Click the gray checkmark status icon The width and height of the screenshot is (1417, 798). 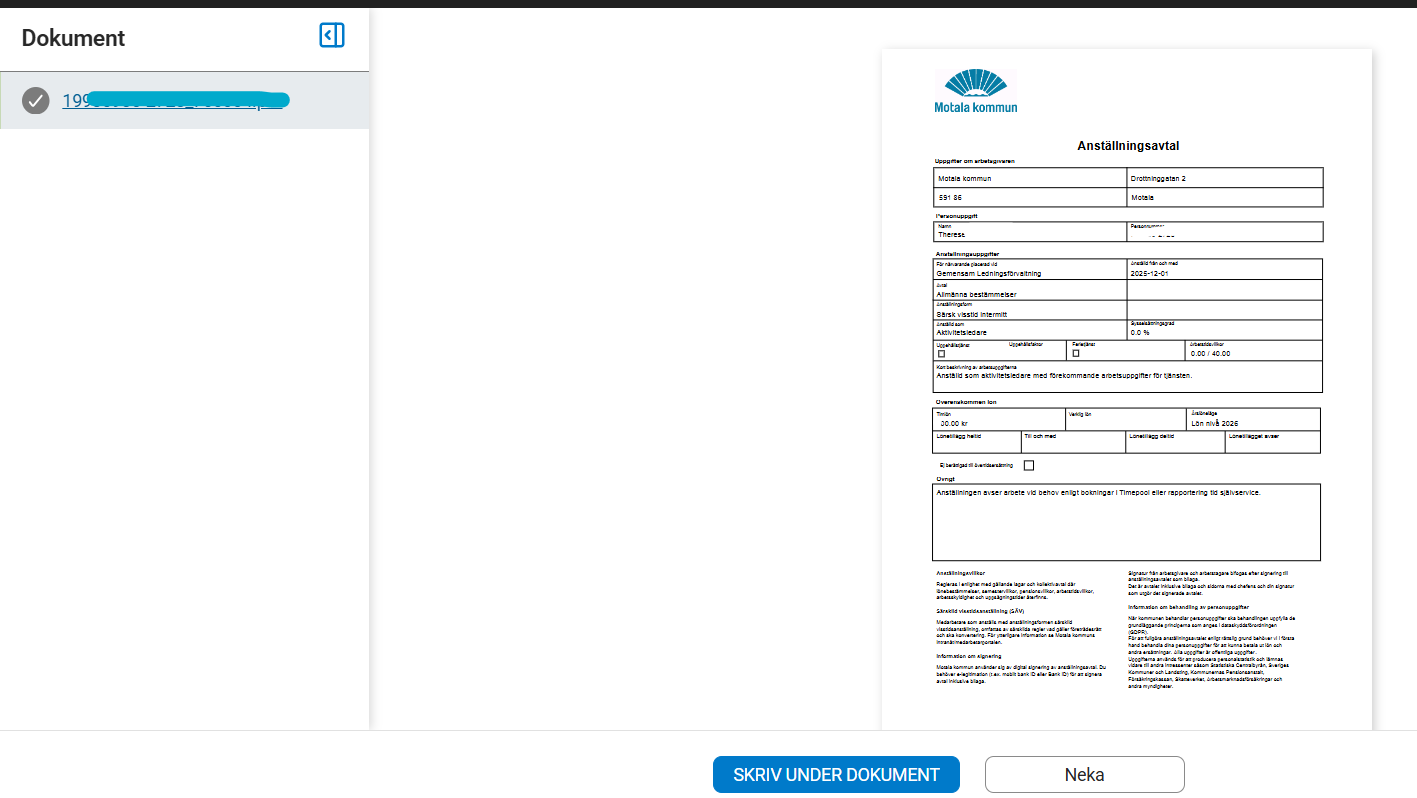click(36, 100)
